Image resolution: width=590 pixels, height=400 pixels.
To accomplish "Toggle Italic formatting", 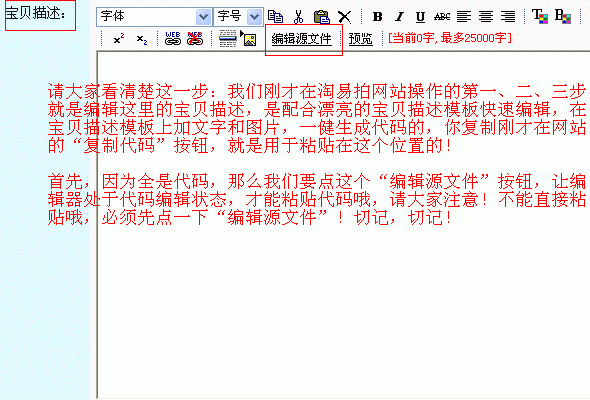I will 399,17.
